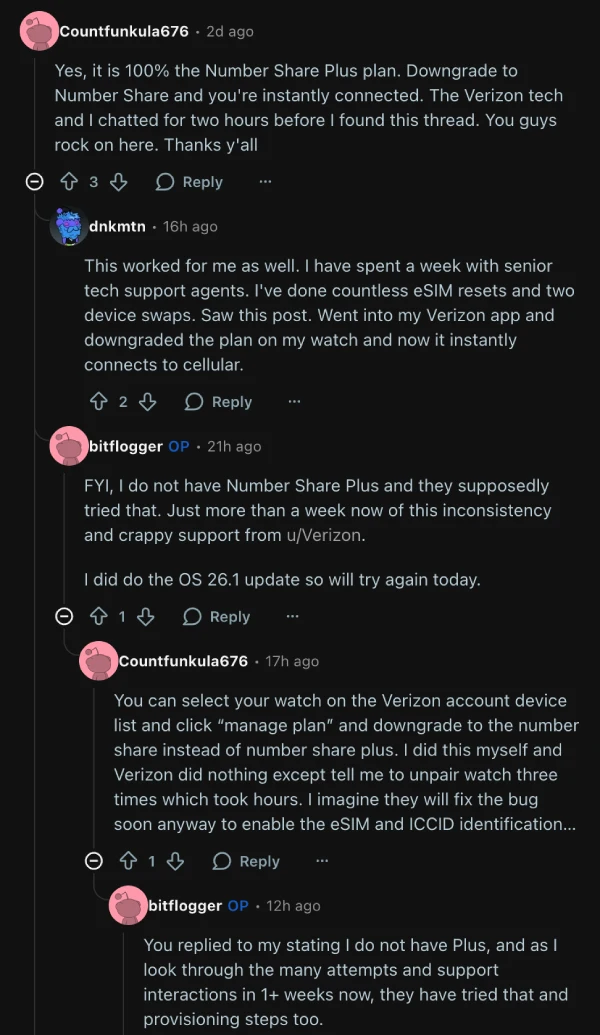The height and width of the screenshot is (1035, 600).
Task: Open more options on Countfunkula676's top comment
Action: [x=265, y=182]
